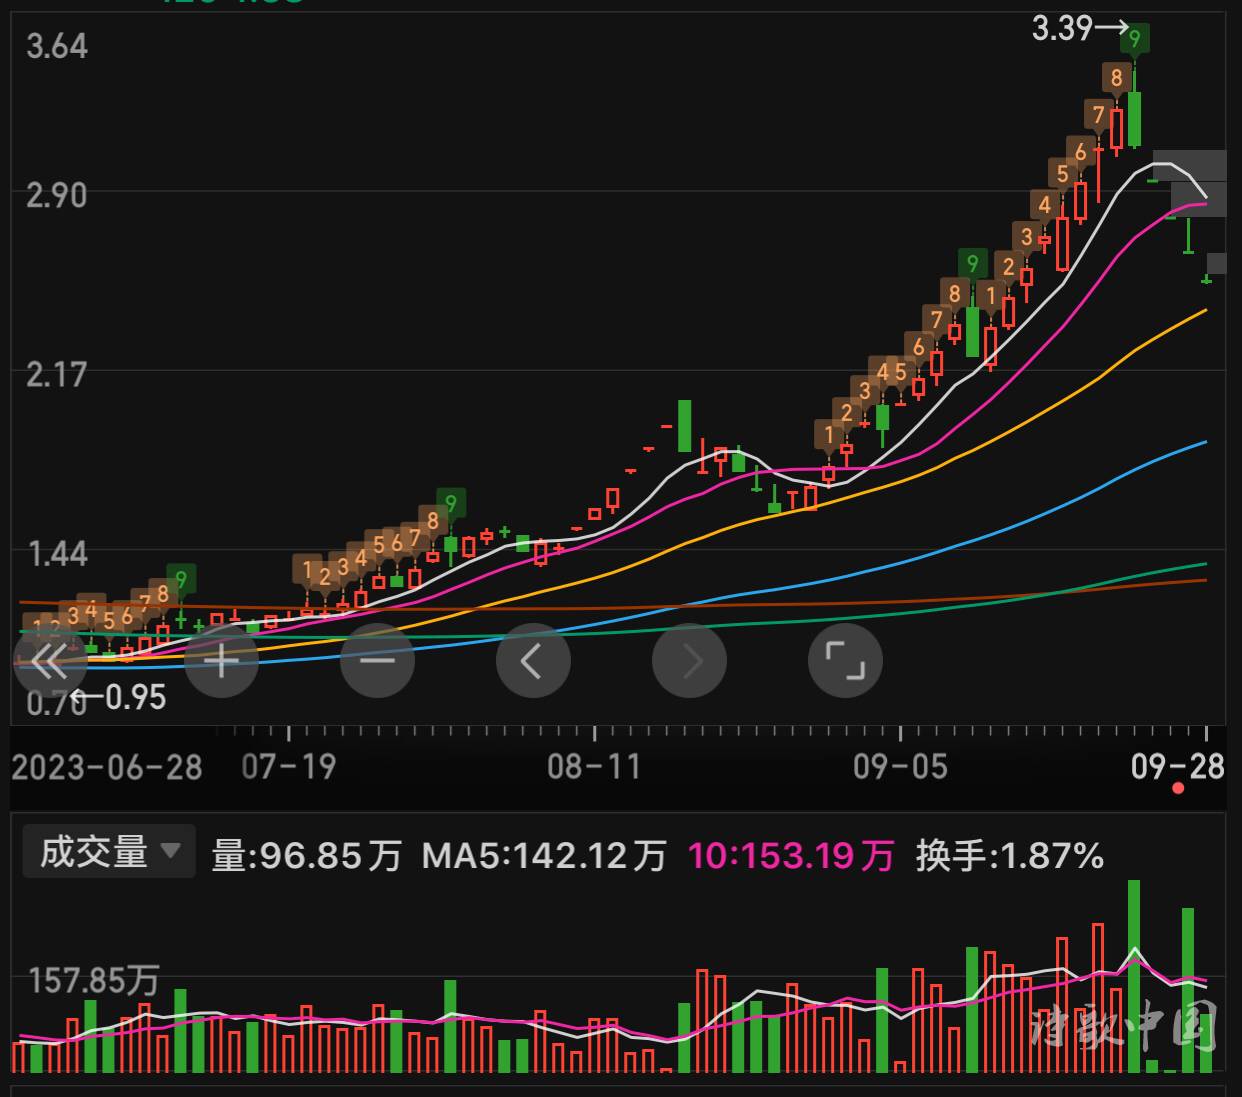
Task: Tap the 1.44 price axis label
Action: [56, 554]
